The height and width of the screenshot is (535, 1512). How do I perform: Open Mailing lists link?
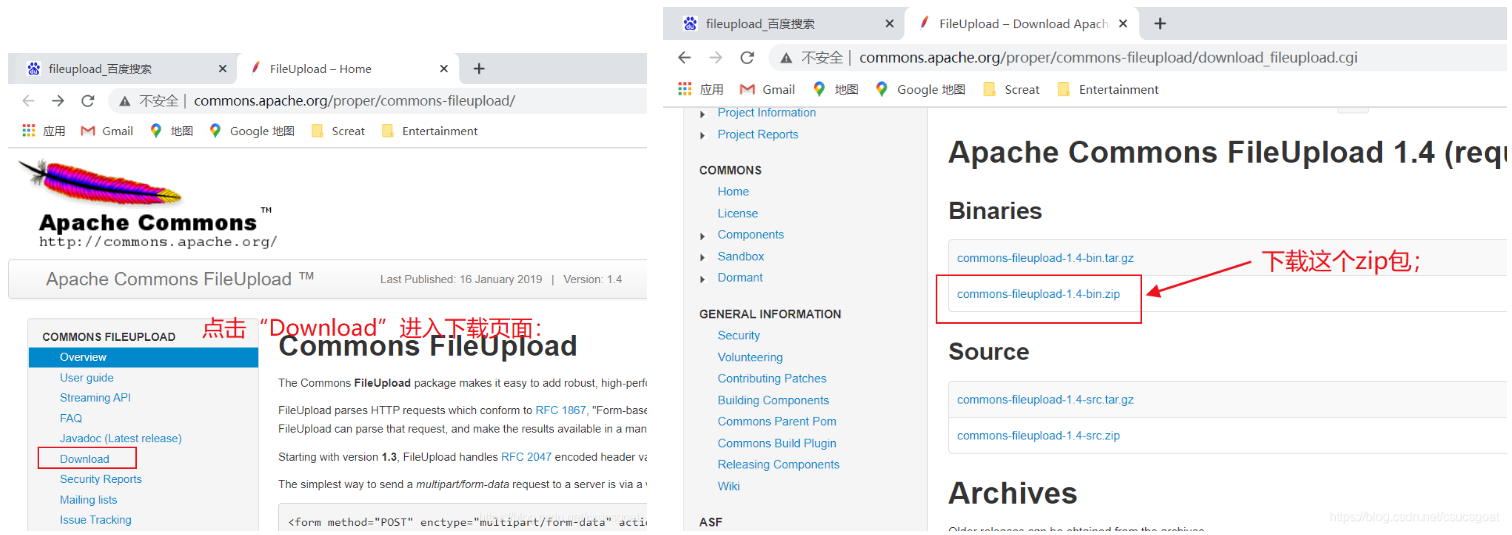pyautogui.click(x=88, y=500)
